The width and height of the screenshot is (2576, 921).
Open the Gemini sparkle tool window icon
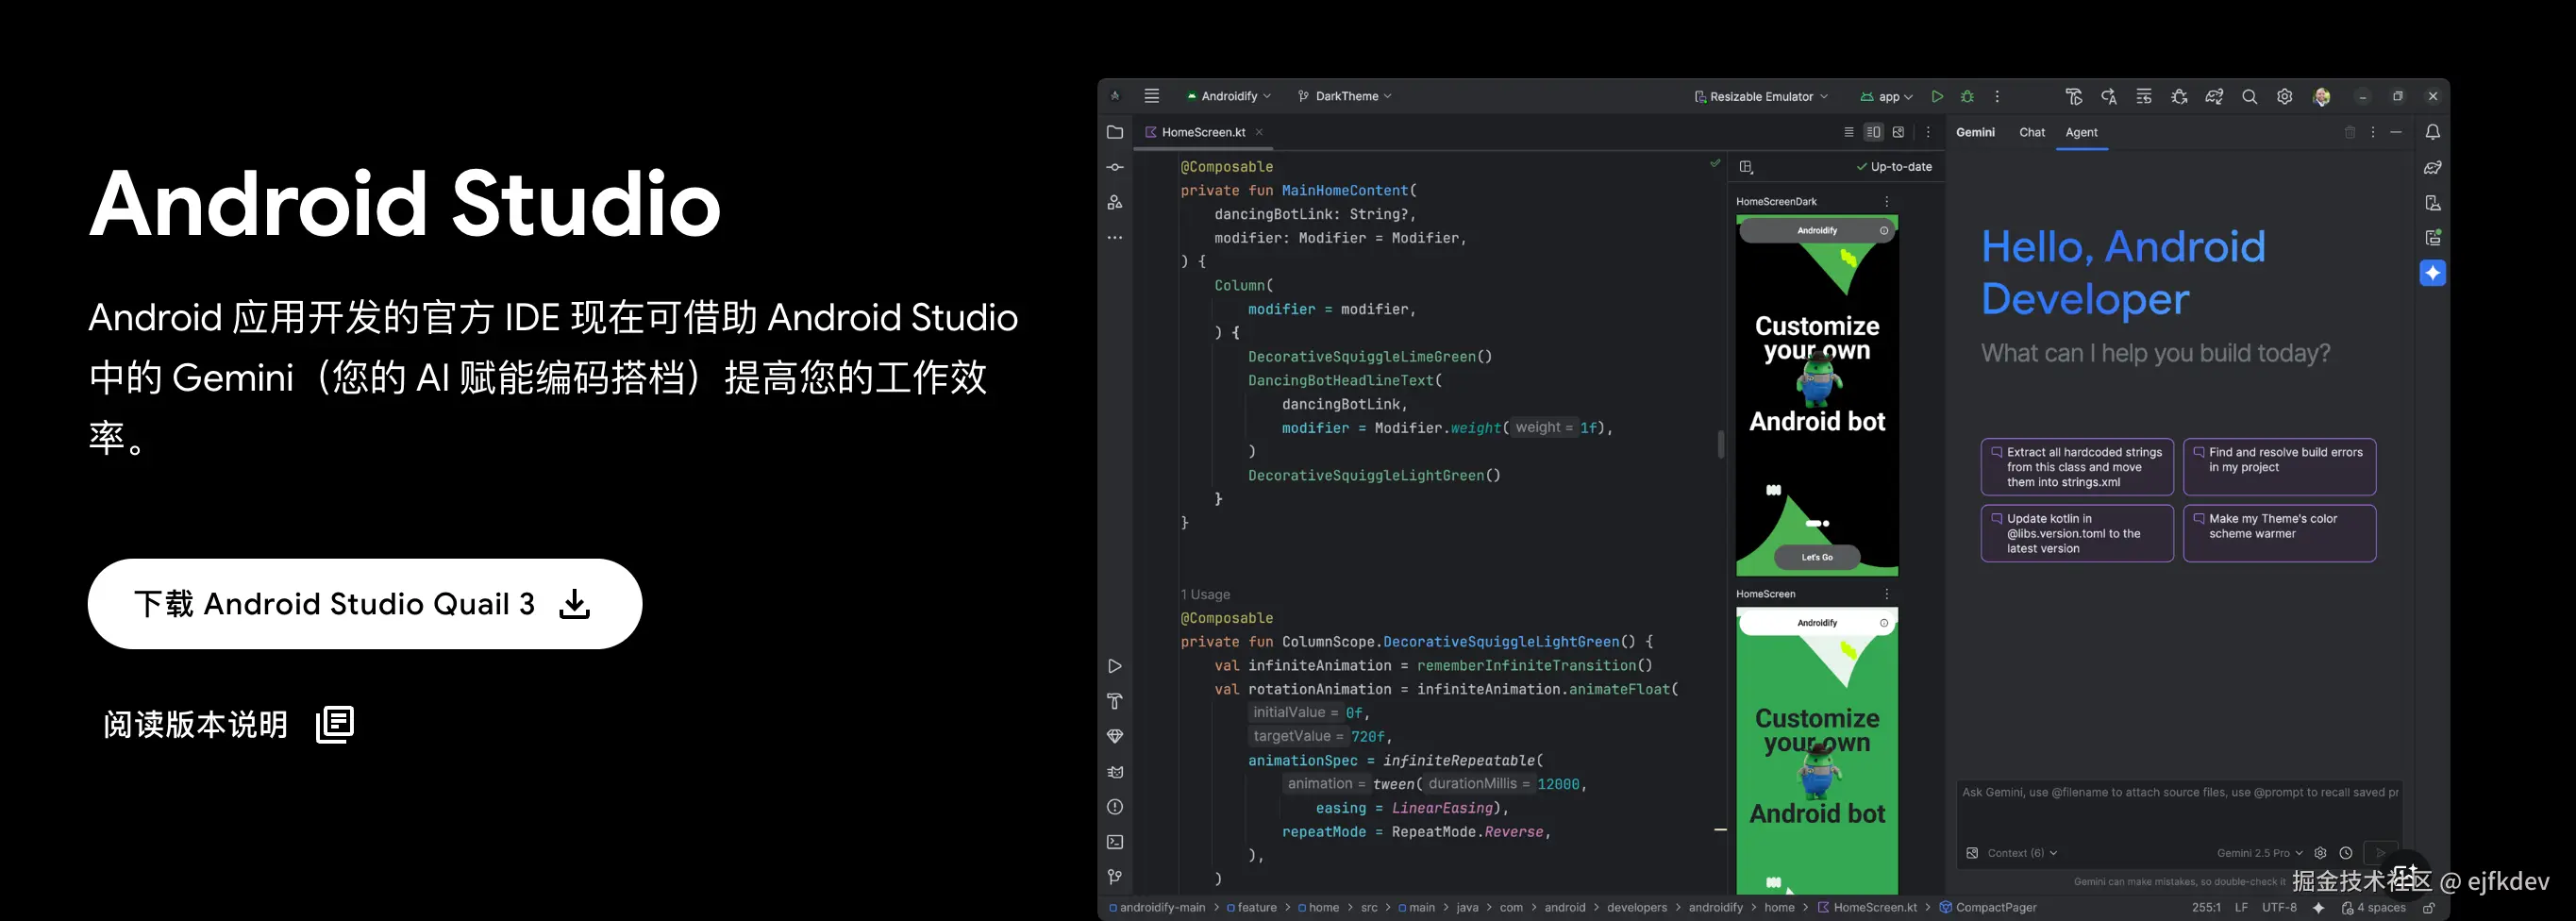pyautogui.click(x=2432, y=273)
